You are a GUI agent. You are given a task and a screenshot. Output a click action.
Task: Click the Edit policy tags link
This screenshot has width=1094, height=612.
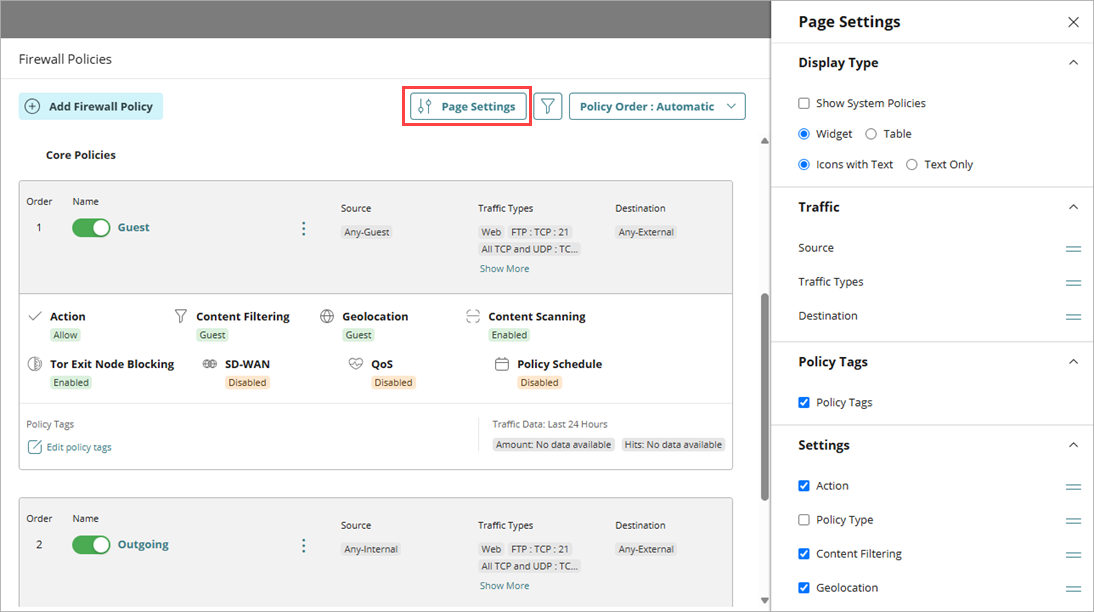pyautogui.click(x=79, y=447)
